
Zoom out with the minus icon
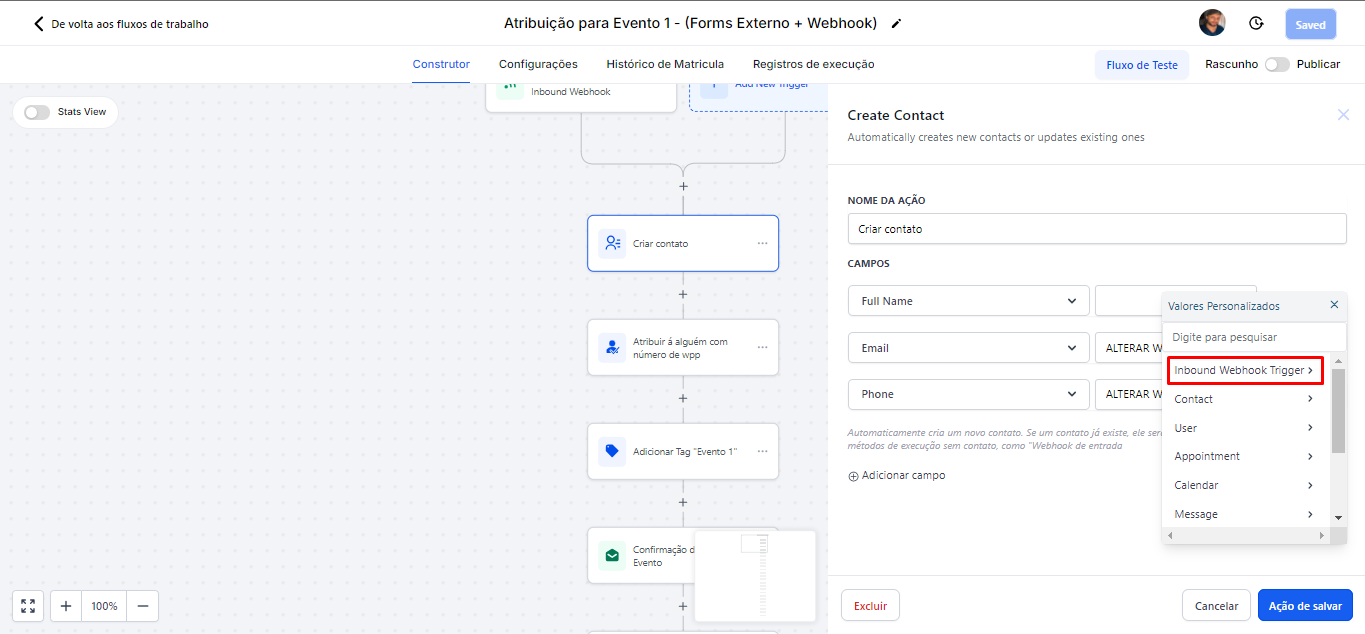pyautogui.click(x=143, y=606)
